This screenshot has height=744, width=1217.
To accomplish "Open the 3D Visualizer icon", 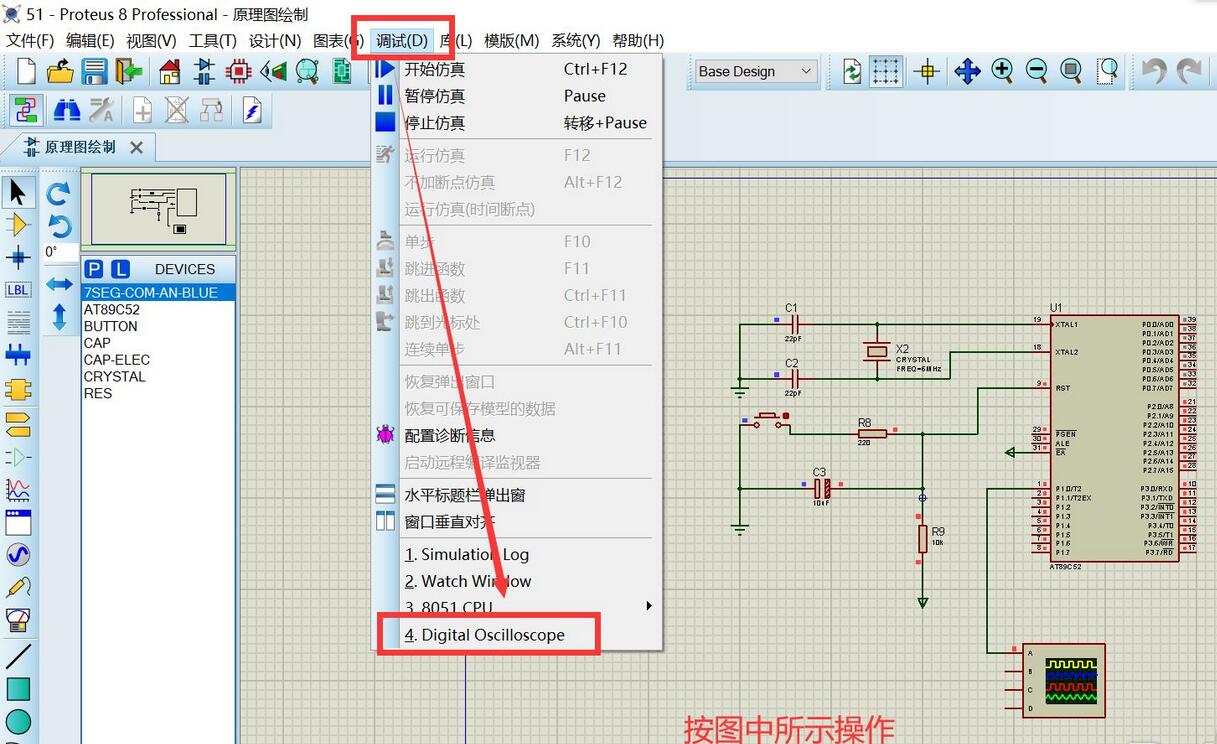I will pyautogui.click(x=272, y=71).
